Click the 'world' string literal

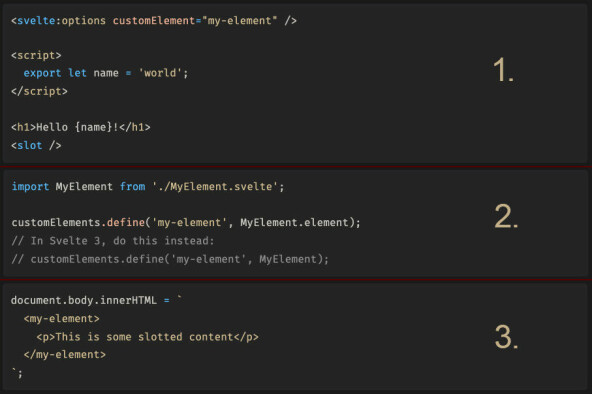160,73
